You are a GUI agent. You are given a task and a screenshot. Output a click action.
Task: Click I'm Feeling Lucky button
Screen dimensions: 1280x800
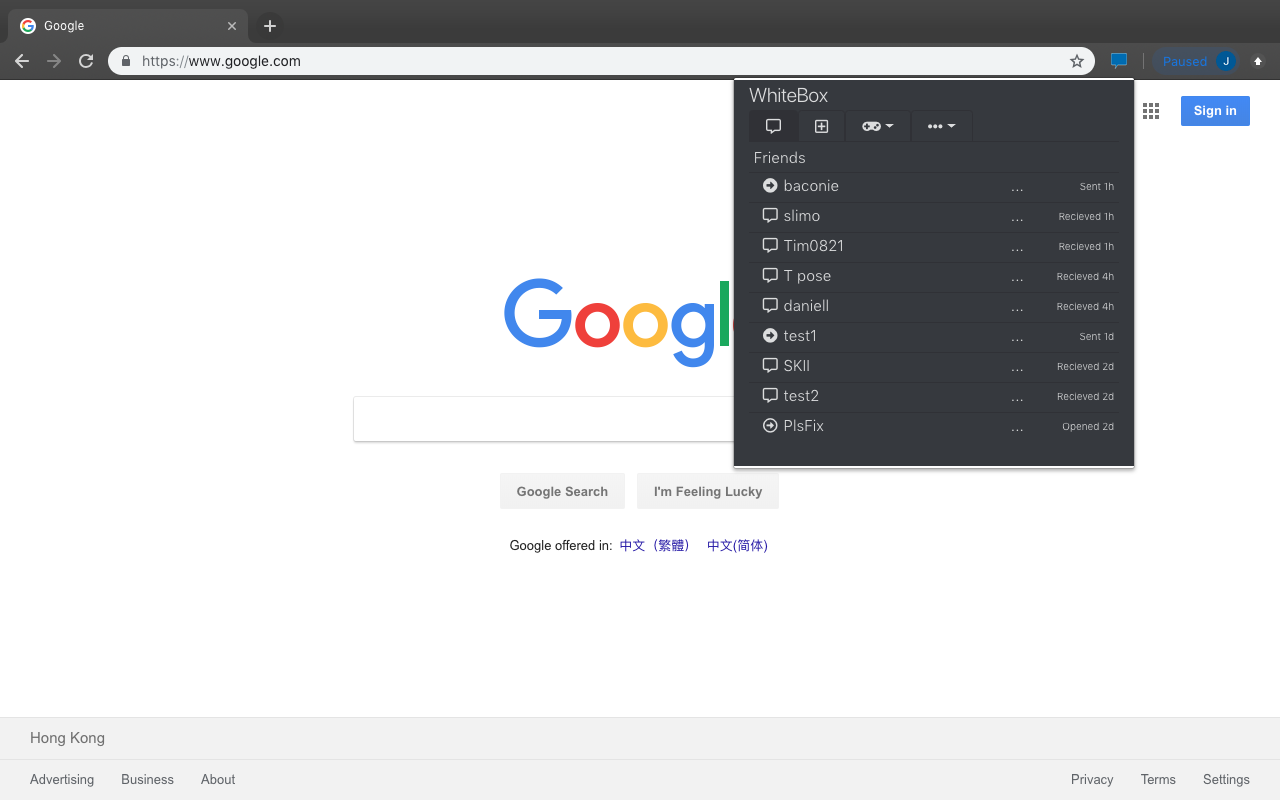(708, 491)
